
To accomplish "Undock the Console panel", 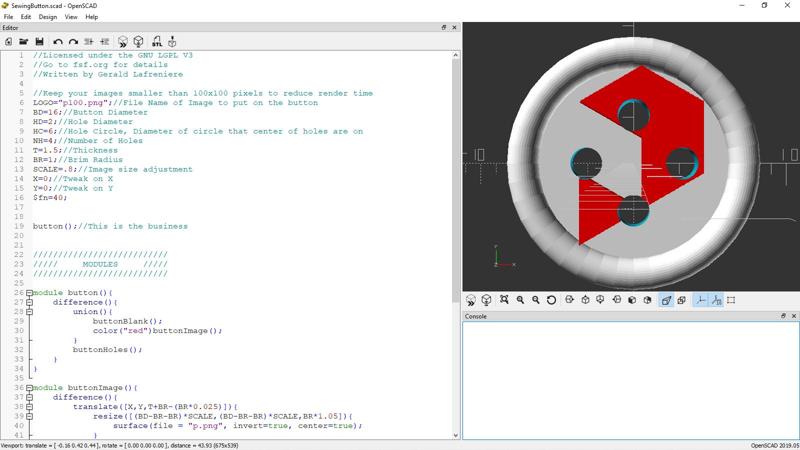I will (x=783, y=316).
